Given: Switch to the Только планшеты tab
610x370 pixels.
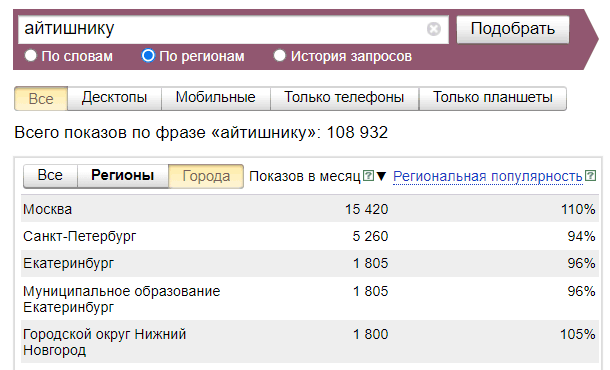Looking at the screenshot, I should (493, 98).
